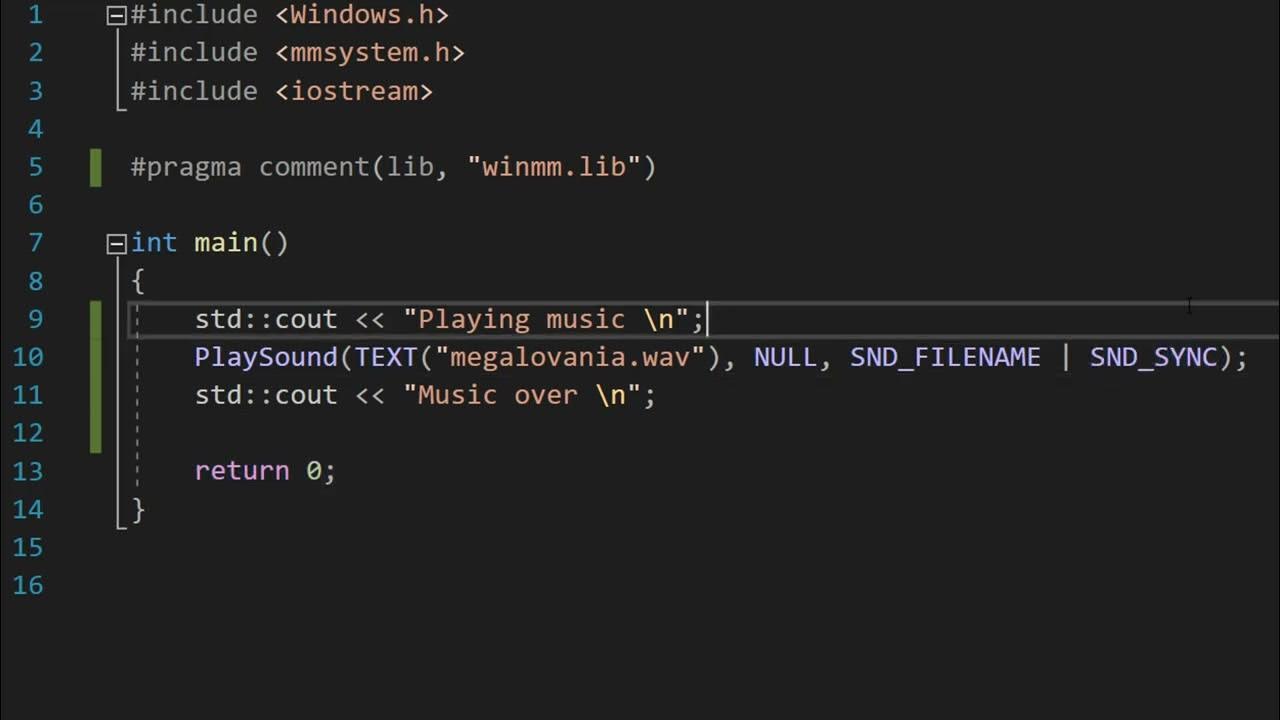Click the comment keyword on line 5
This screenshot has height=720, width=1280.
[x=314, y=167]
